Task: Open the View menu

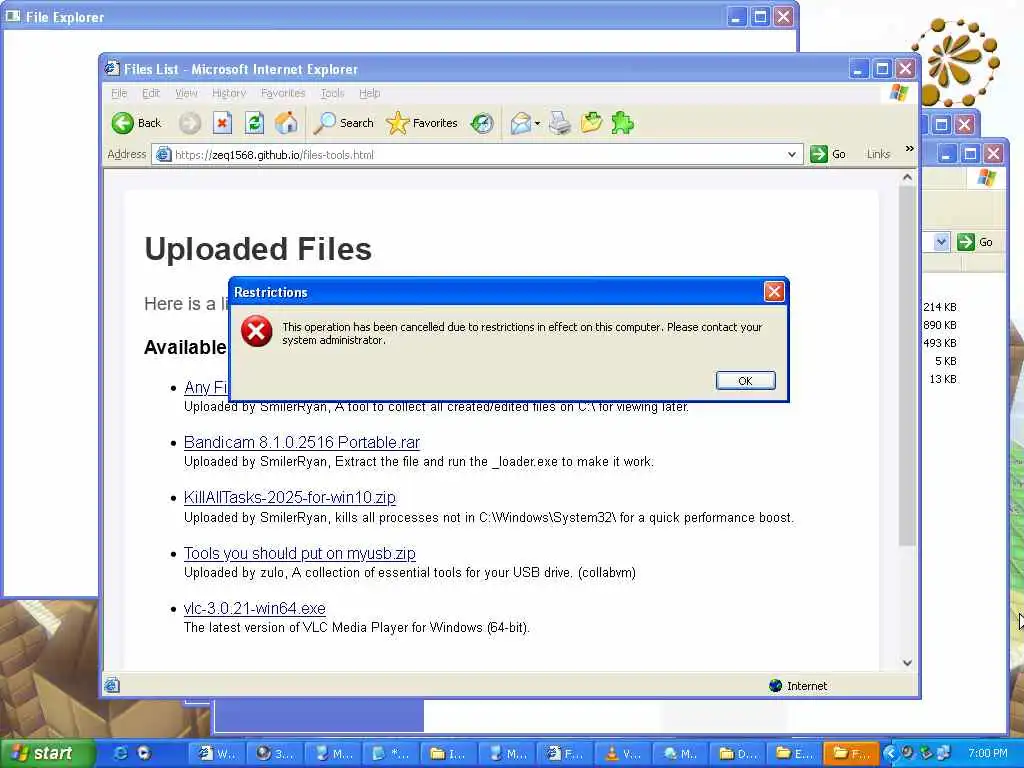Action: click(186, 93)
